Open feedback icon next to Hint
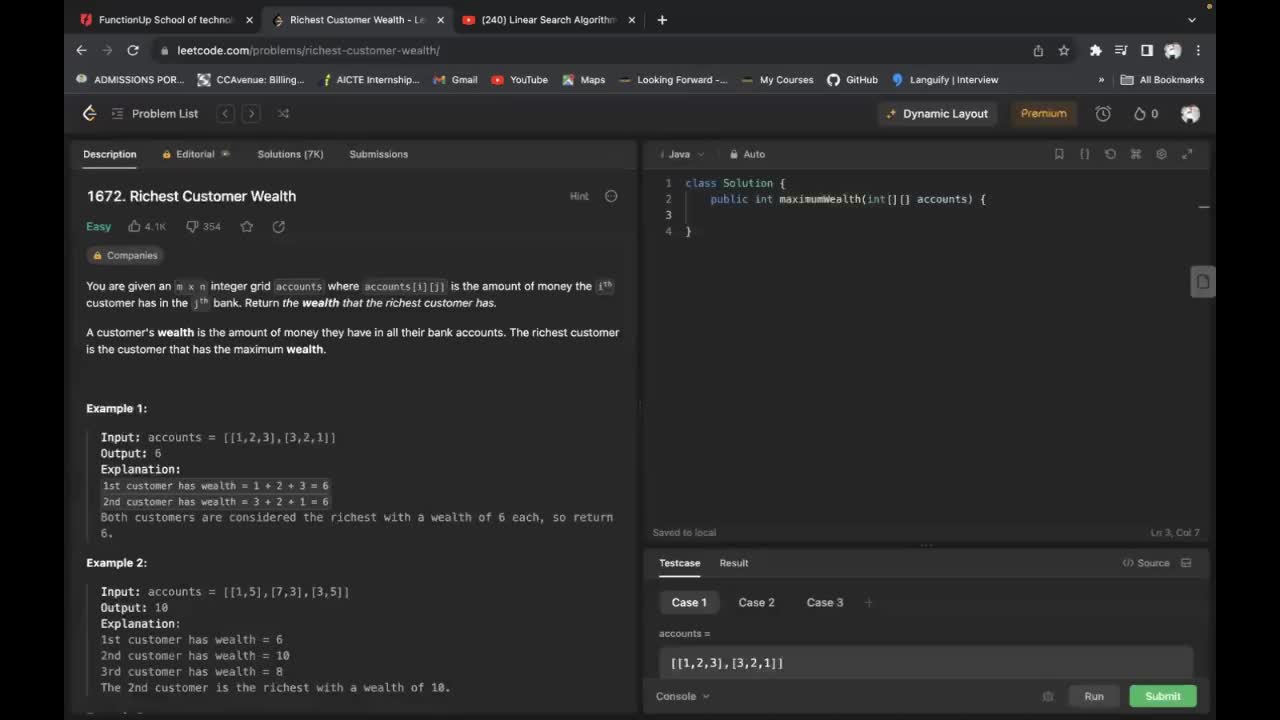The width and height of the screenshot is (1280, 720). click(x=611, y=196)
